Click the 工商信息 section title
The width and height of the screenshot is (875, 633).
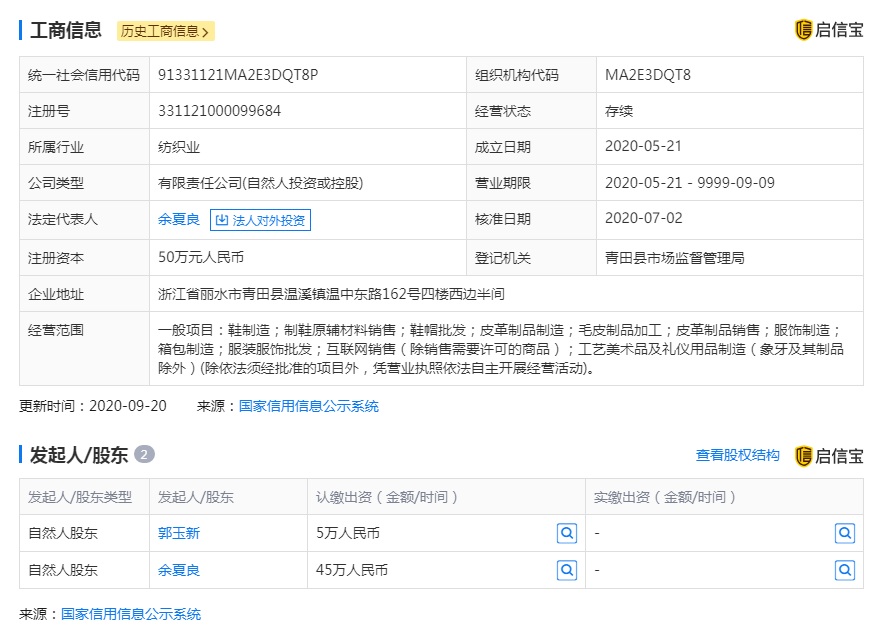[x=66, y=30]
